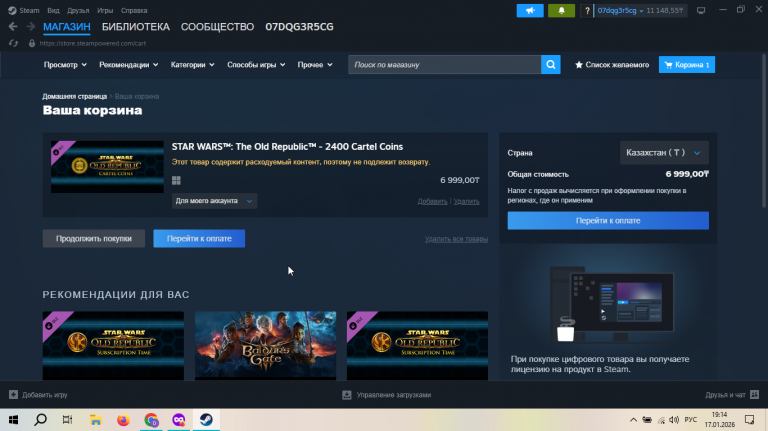Expand the Категории dropdown
This screenshot has width=768, height=431.
[192, 65]
